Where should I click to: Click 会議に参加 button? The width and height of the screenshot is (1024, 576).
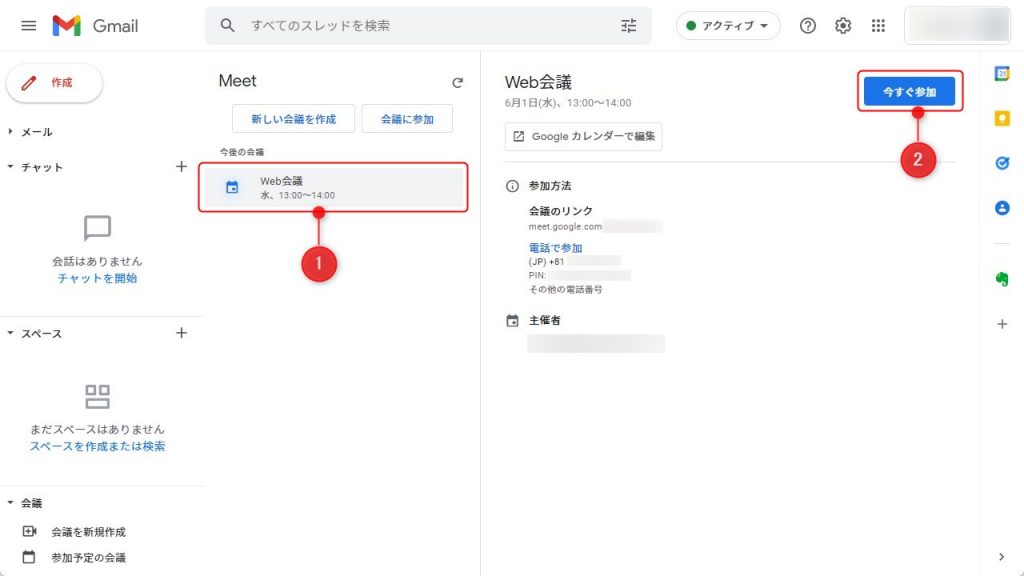point(407,119)
